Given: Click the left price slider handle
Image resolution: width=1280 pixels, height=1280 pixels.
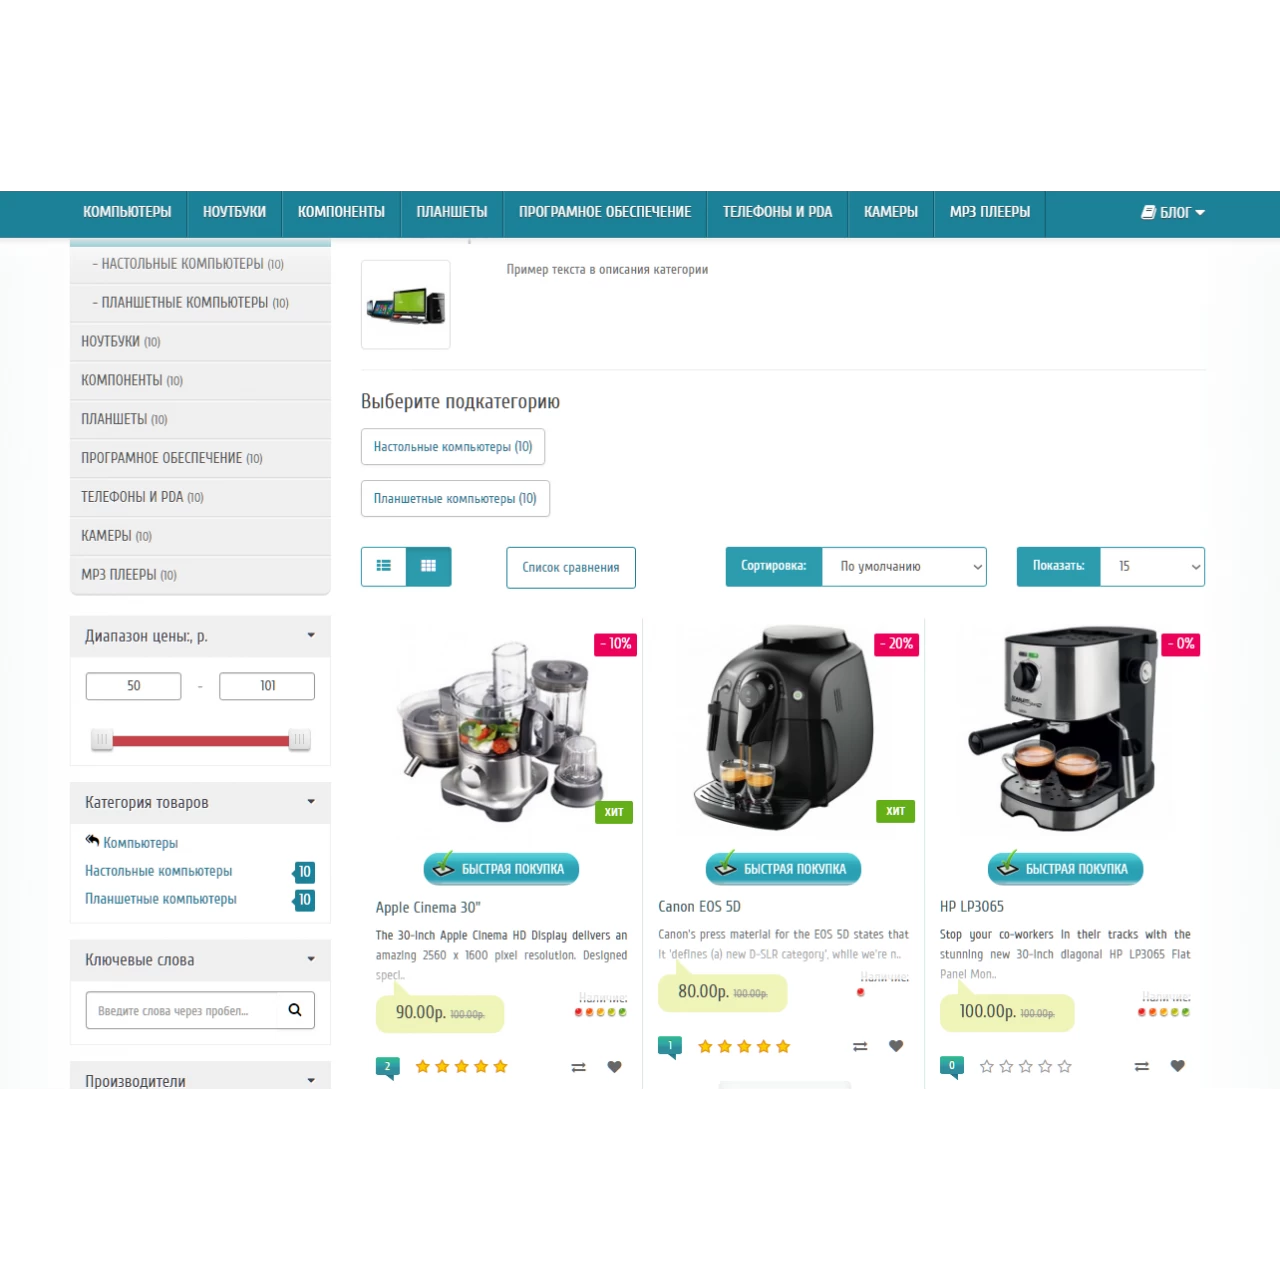Looking at the screenshot, I should [101, 740].
